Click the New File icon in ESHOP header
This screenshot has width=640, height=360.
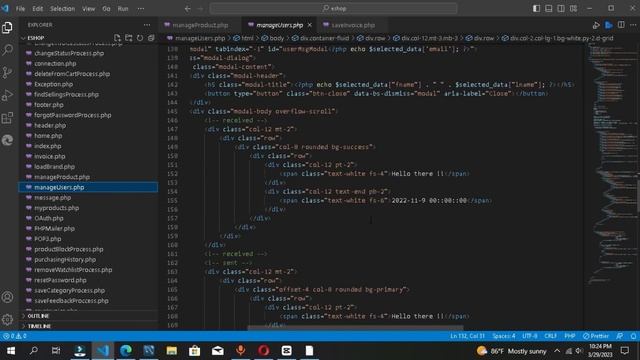tap(118, 38)
